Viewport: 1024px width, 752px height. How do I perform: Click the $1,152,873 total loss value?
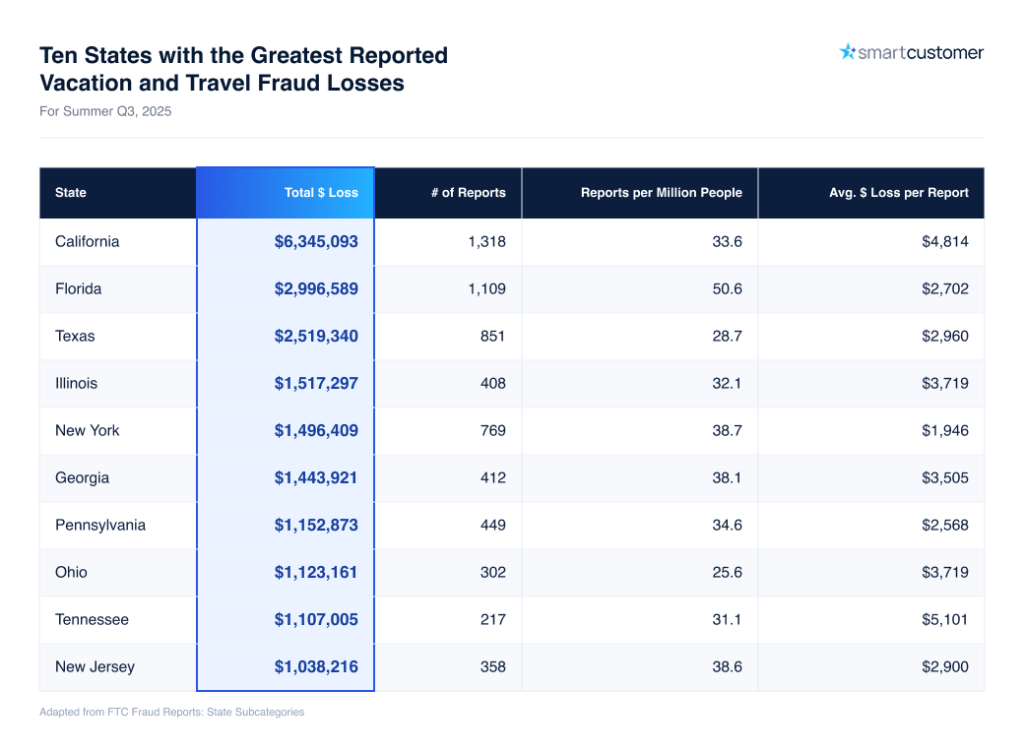pyautogui.click(x=316, y=525)
